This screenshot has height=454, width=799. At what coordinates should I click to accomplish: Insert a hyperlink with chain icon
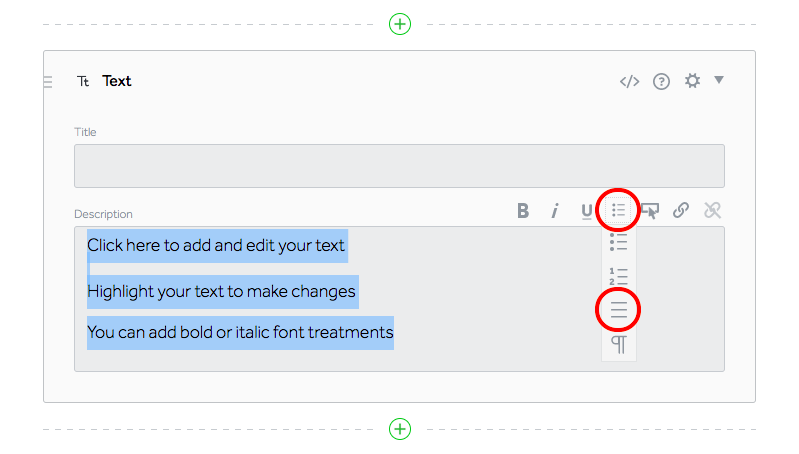681,210
